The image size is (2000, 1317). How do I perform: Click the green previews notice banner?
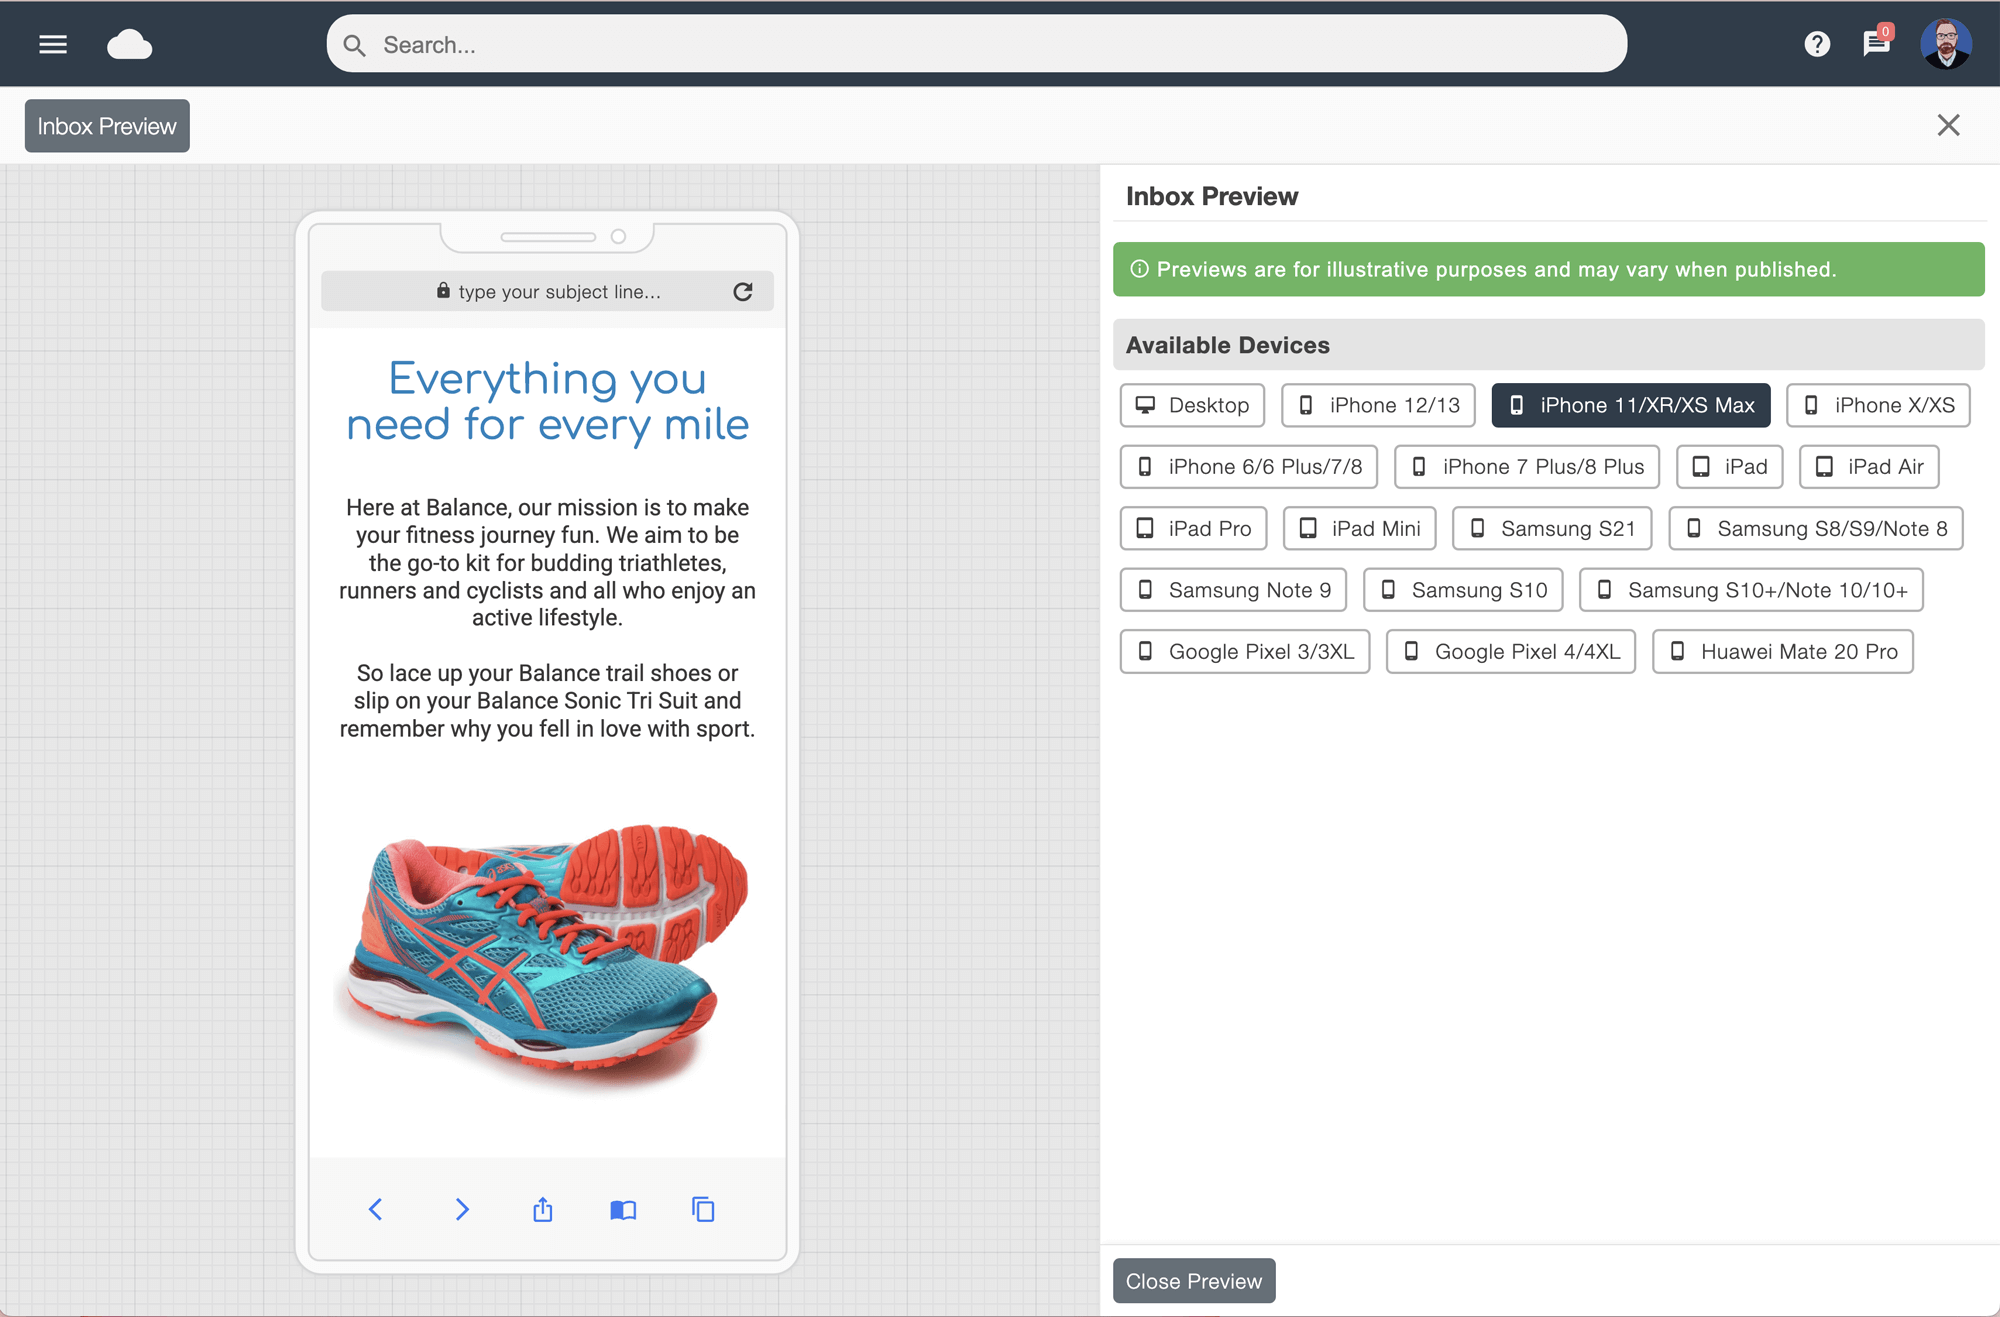(x=1548, y=269)
